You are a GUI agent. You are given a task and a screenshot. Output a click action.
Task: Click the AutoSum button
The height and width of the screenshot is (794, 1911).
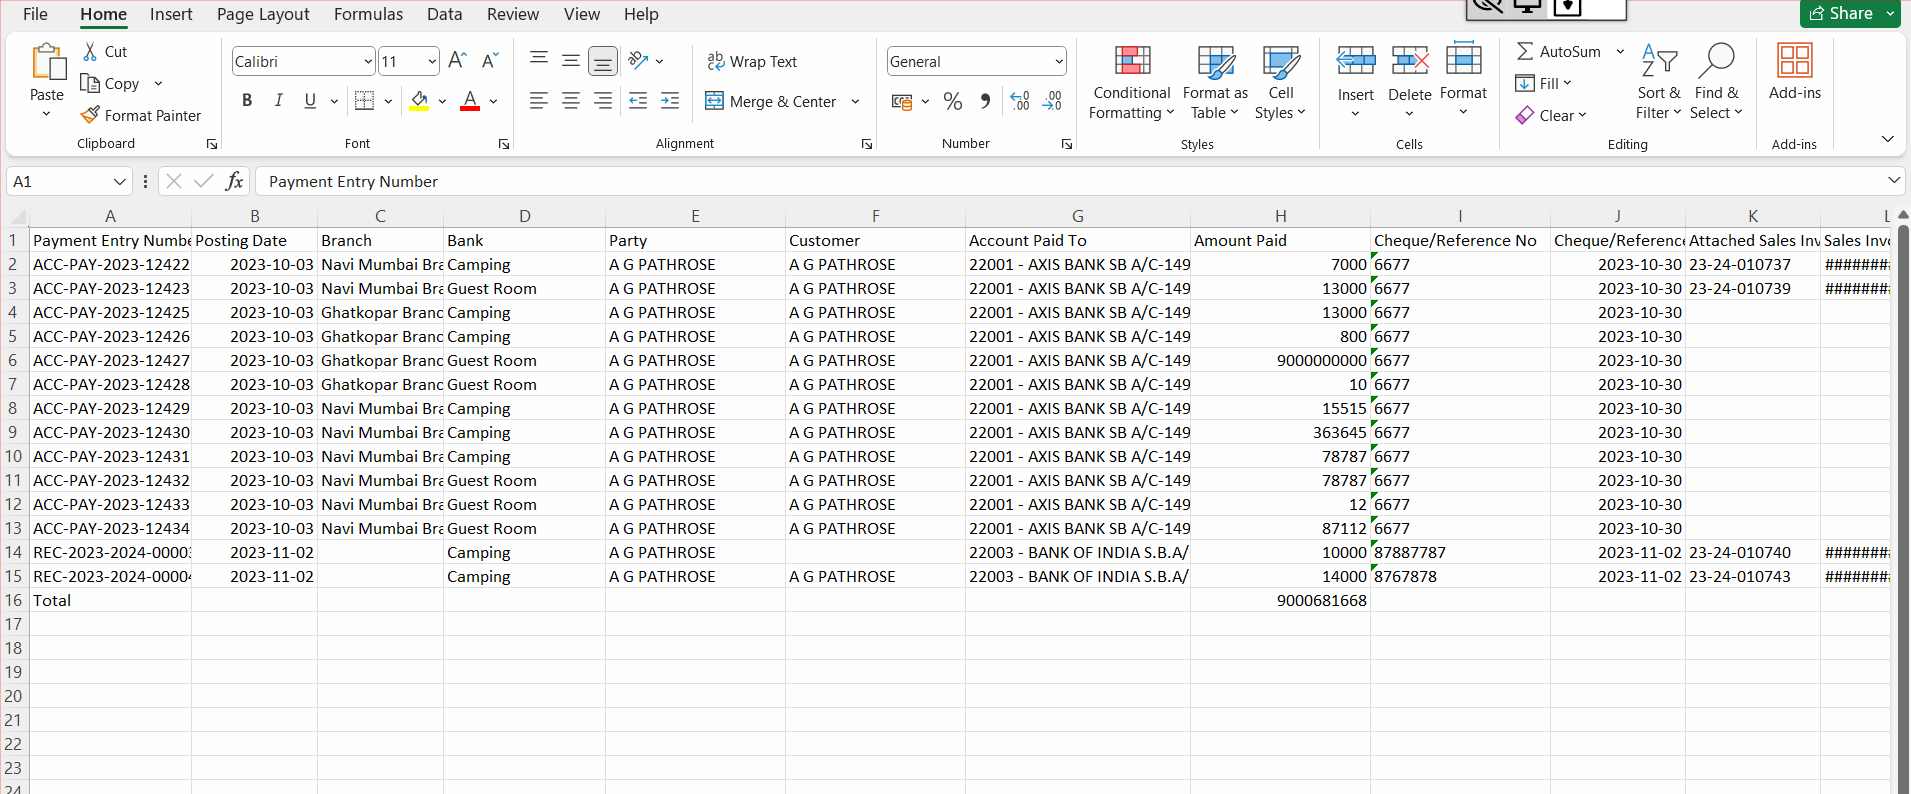tap(1558, 51)
